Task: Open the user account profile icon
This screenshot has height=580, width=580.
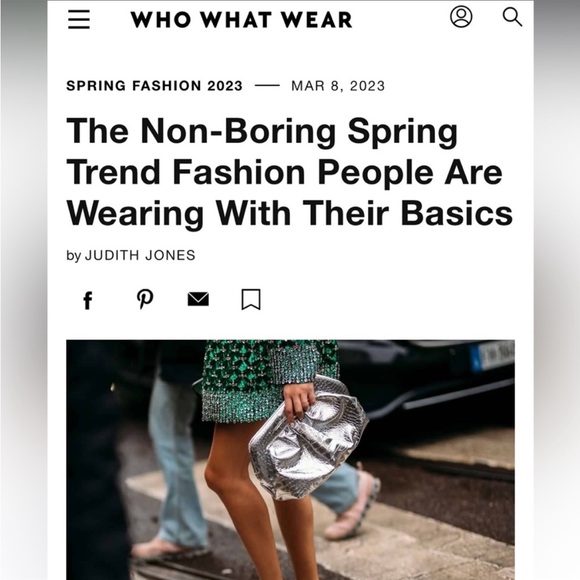Action: pyautogui.click(x=461, y=17)
